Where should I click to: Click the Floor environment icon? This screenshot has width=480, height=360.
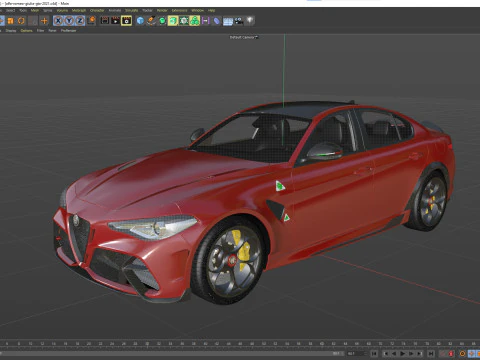[228, 21]
